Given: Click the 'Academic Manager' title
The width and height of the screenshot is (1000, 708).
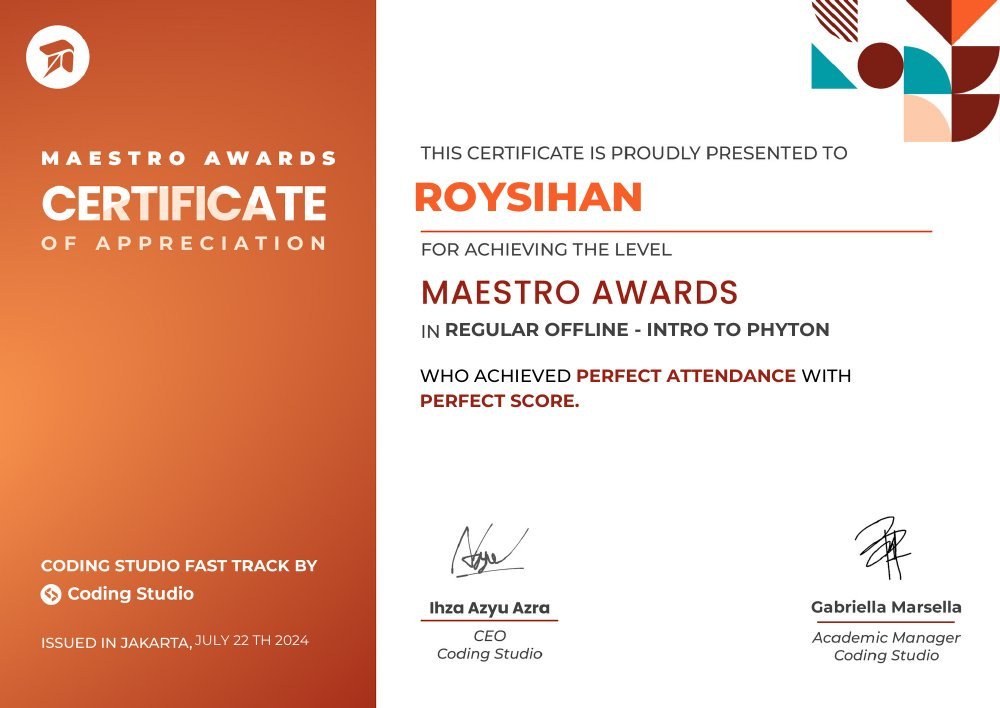Looking at the screenshot, I should click(886, 638).
